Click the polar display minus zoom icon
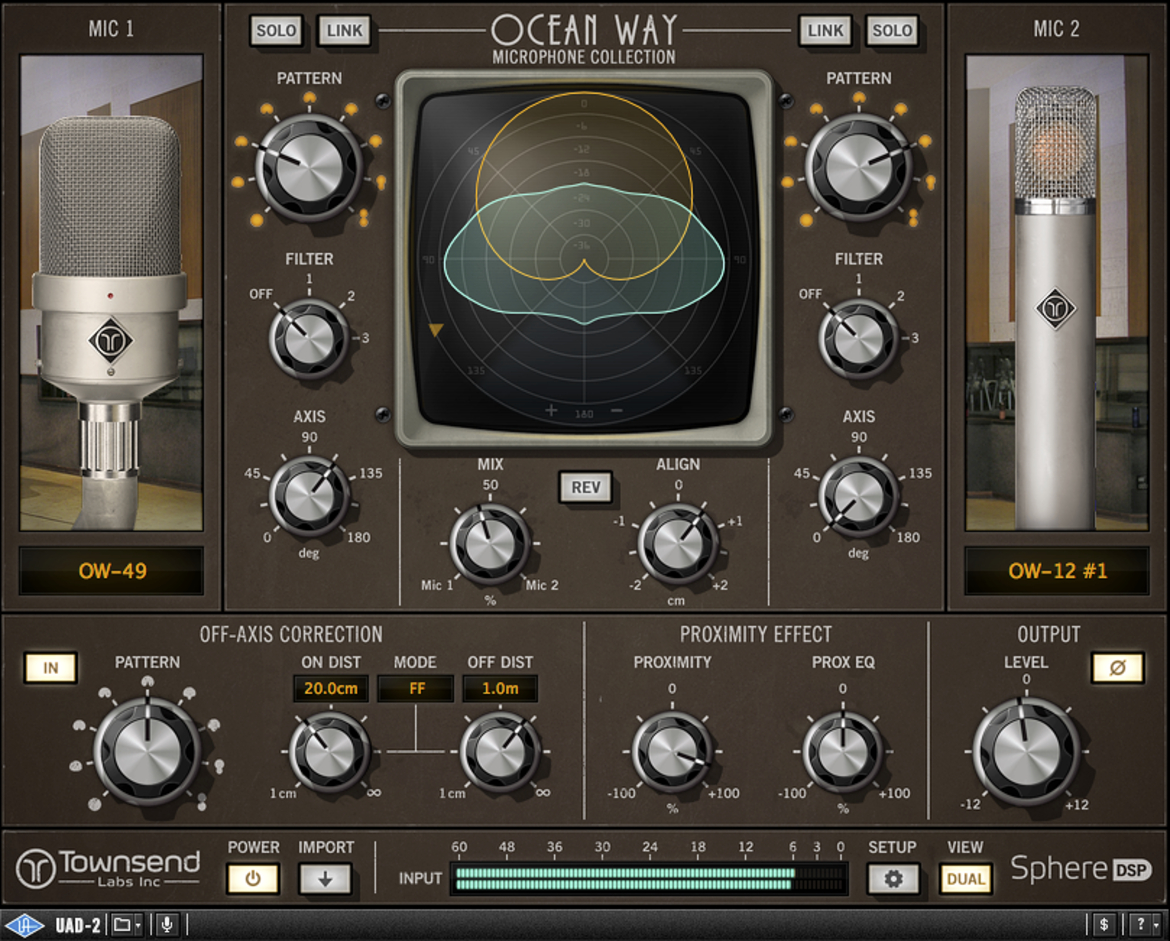The image size is (1170, 941). [617, 410]
